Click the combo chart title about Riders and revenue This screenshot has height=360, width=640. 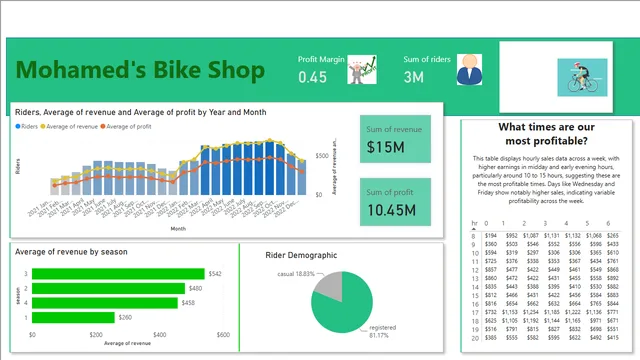pyautogui.click(x=140, y=112)
